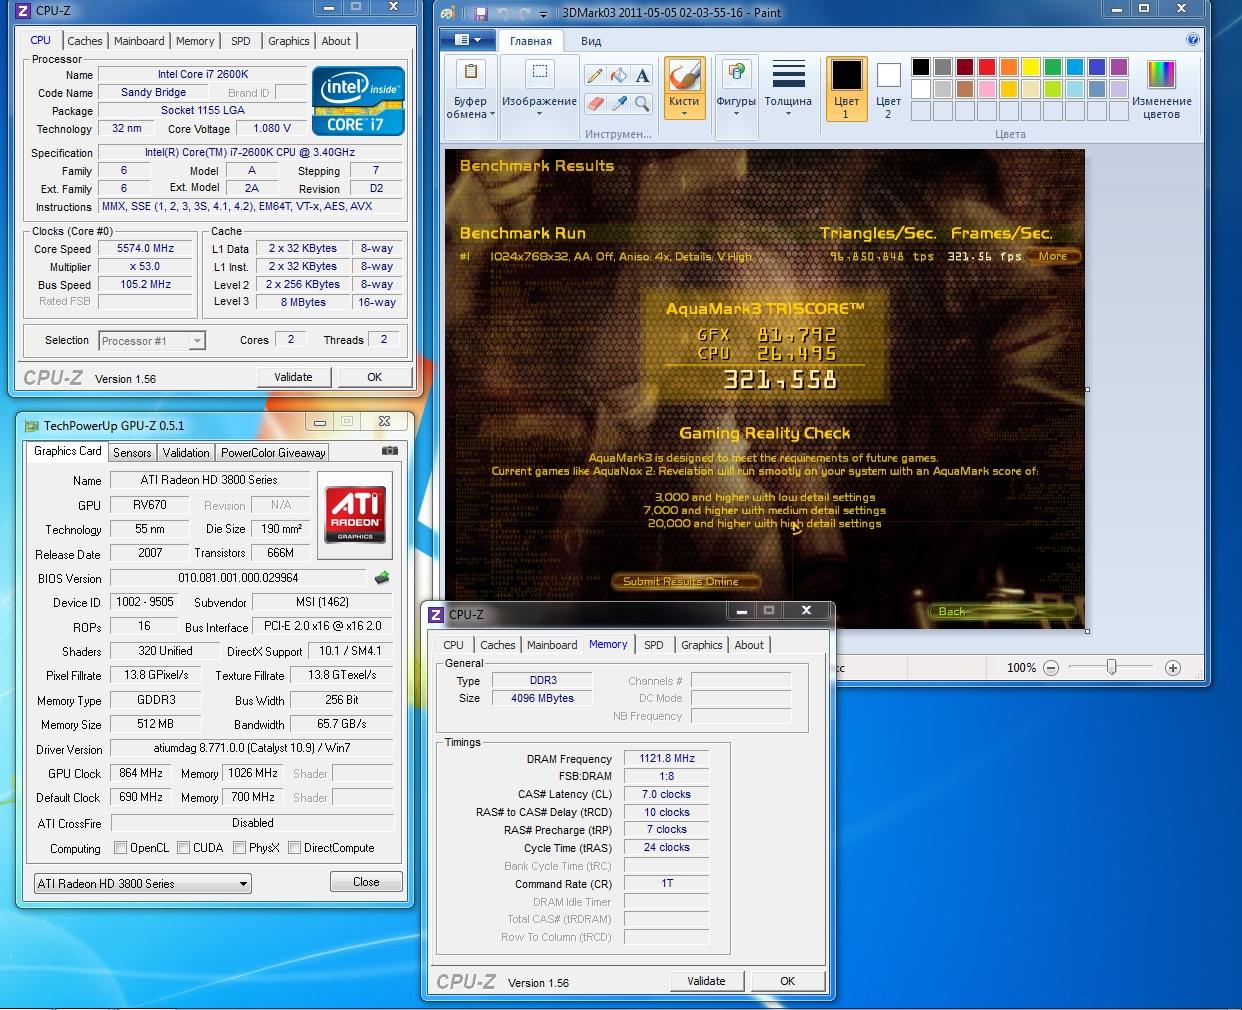Open Paint Help question mark icon
The image size is (1242, 1010).
pos(1192,40)
